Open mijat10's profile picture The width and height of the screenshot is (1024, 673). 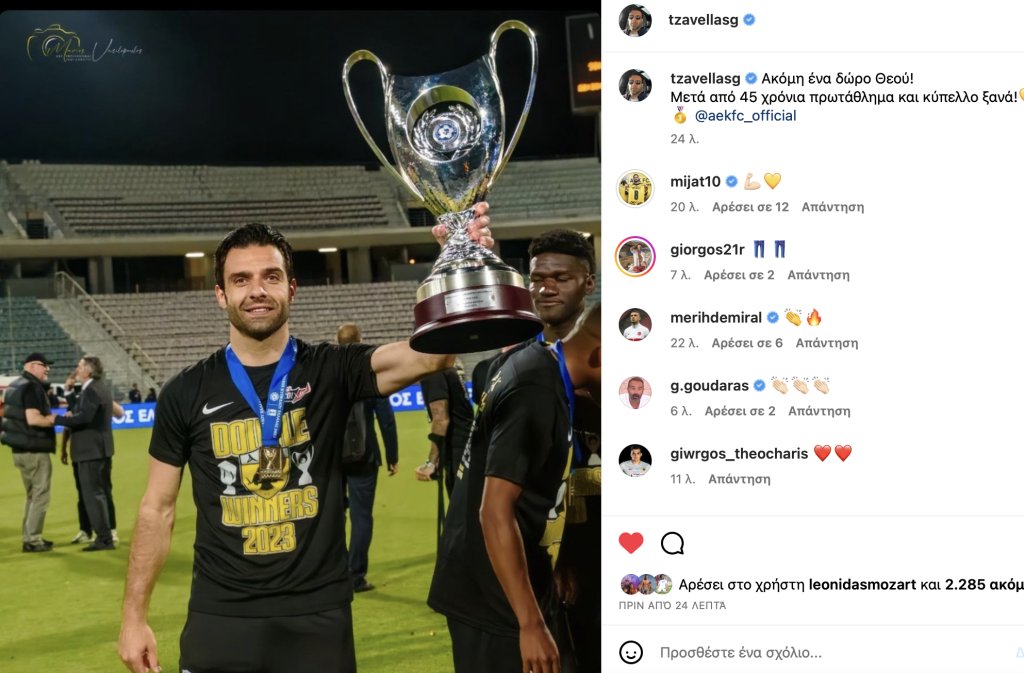pos(635,188)
